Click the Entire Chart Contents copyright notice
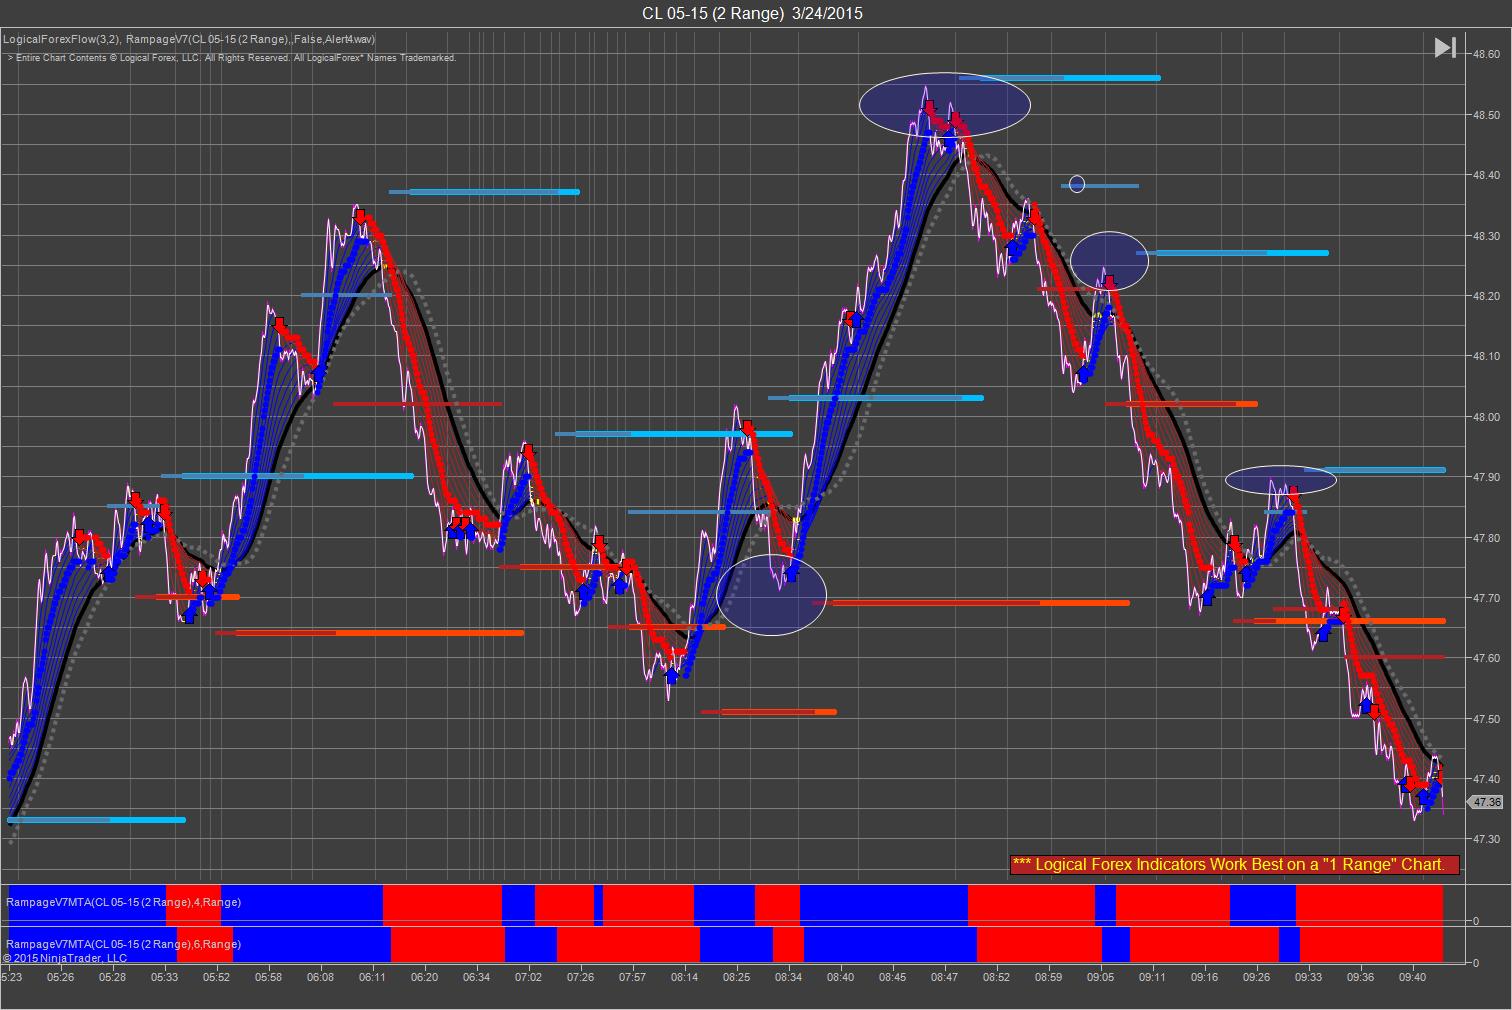 click(232, 58)
